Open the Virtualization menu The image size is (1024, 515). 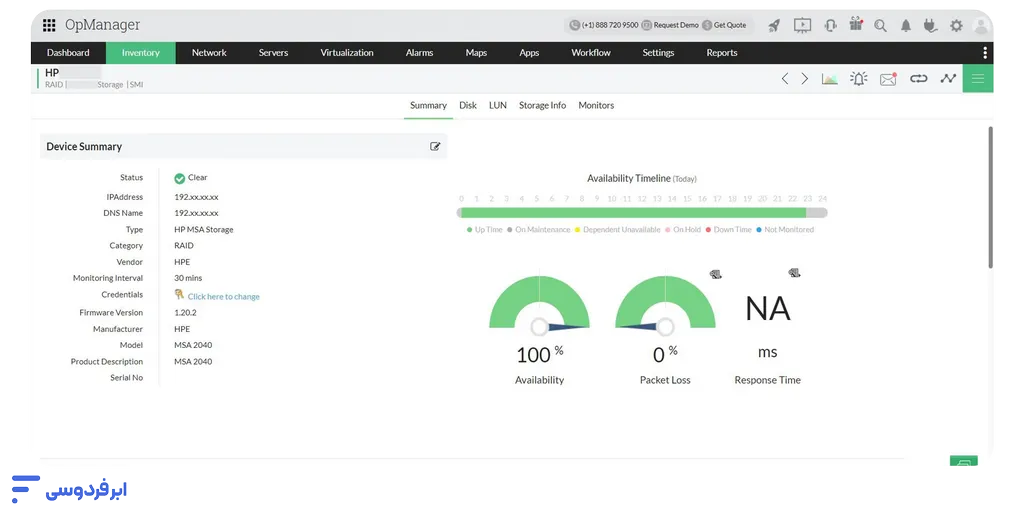[347, 53]
